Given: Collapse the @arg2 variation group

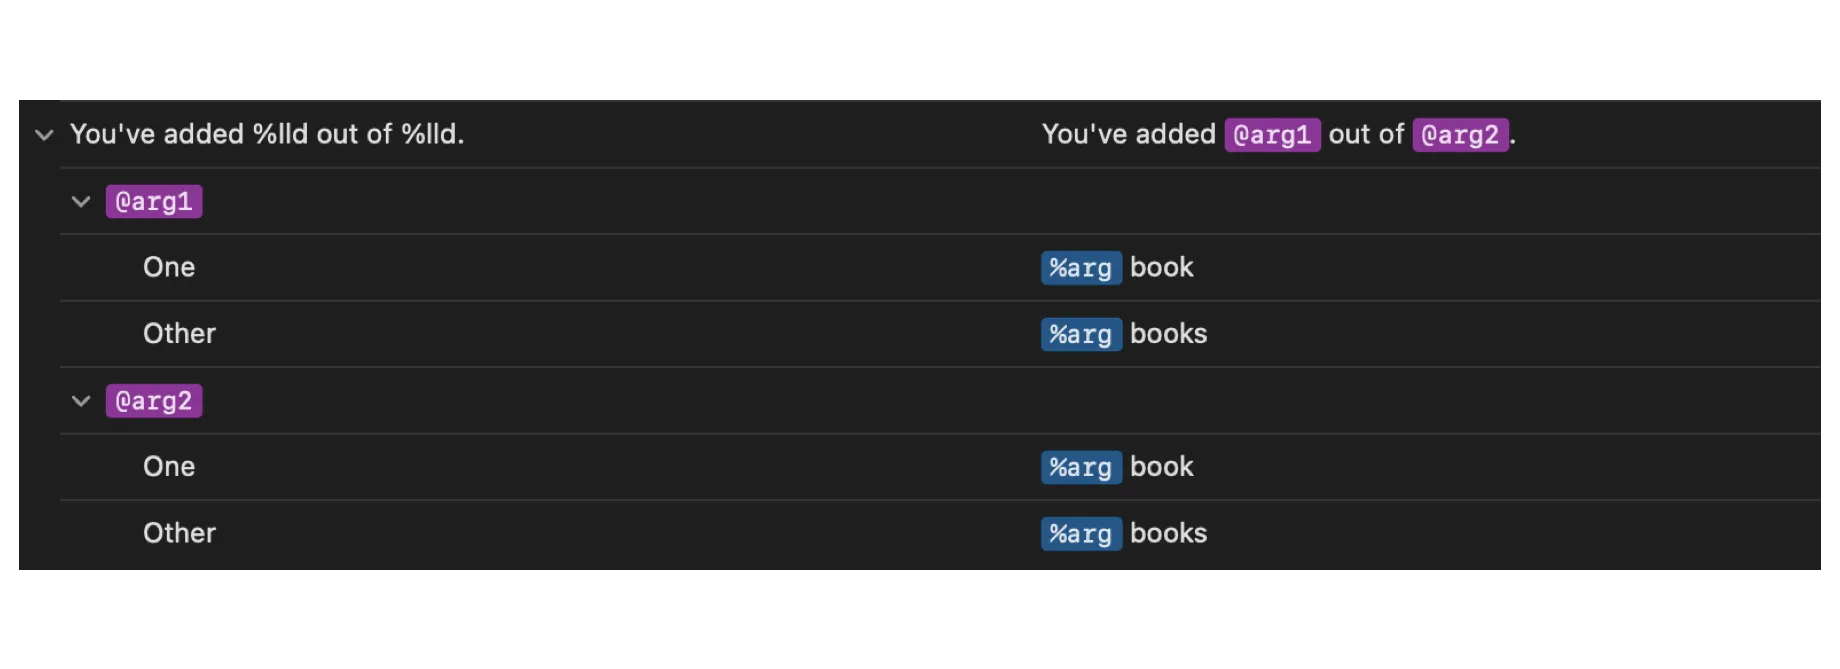Looking at the screenshot, I should click(x=81, y=401).
